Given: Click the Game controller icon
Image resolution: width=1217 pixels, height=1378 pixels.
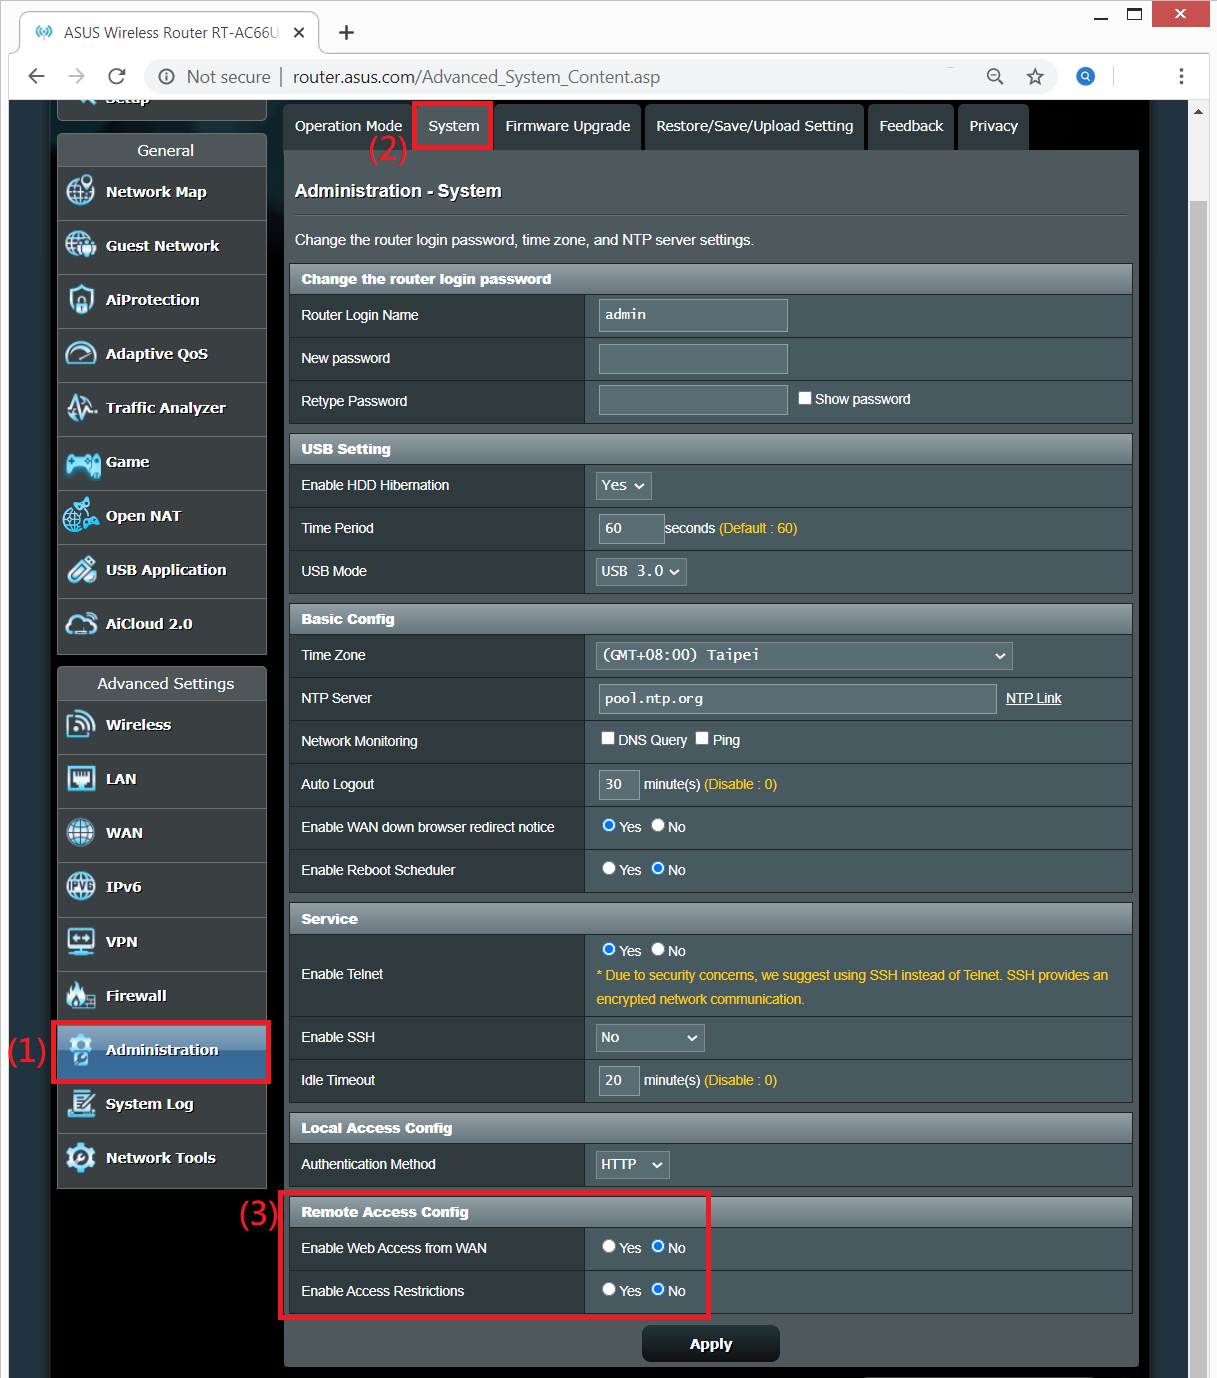Looking at the screenshot, I should (82, 462).
